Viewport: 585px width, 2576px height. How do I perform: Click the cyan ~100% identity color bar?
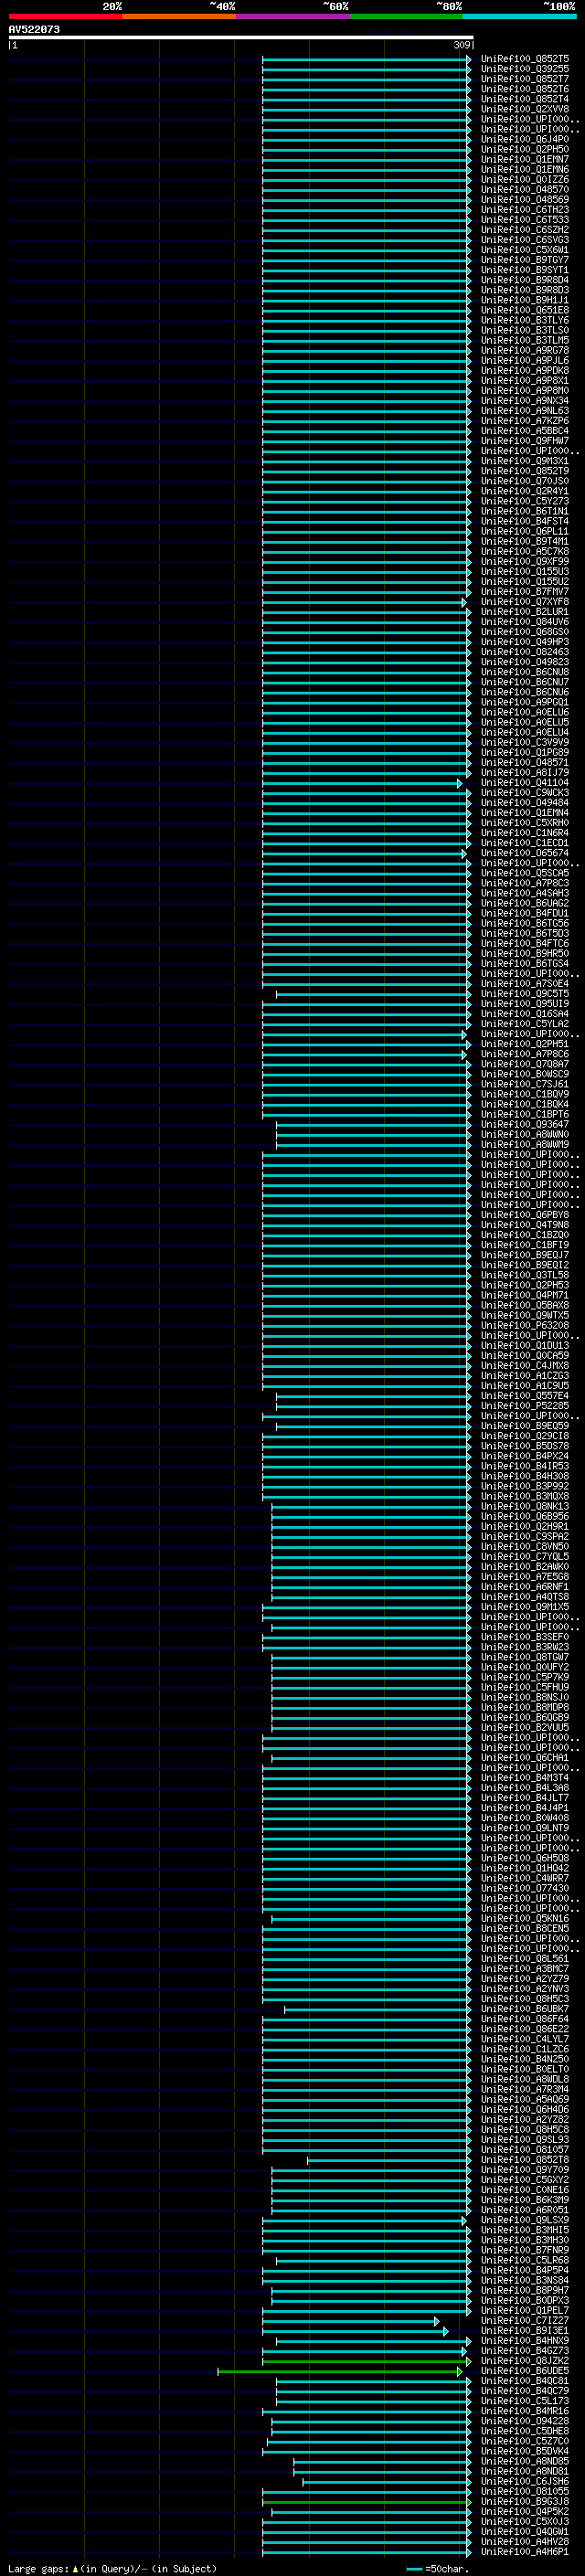pyautogui.click(x=519, y=16)
